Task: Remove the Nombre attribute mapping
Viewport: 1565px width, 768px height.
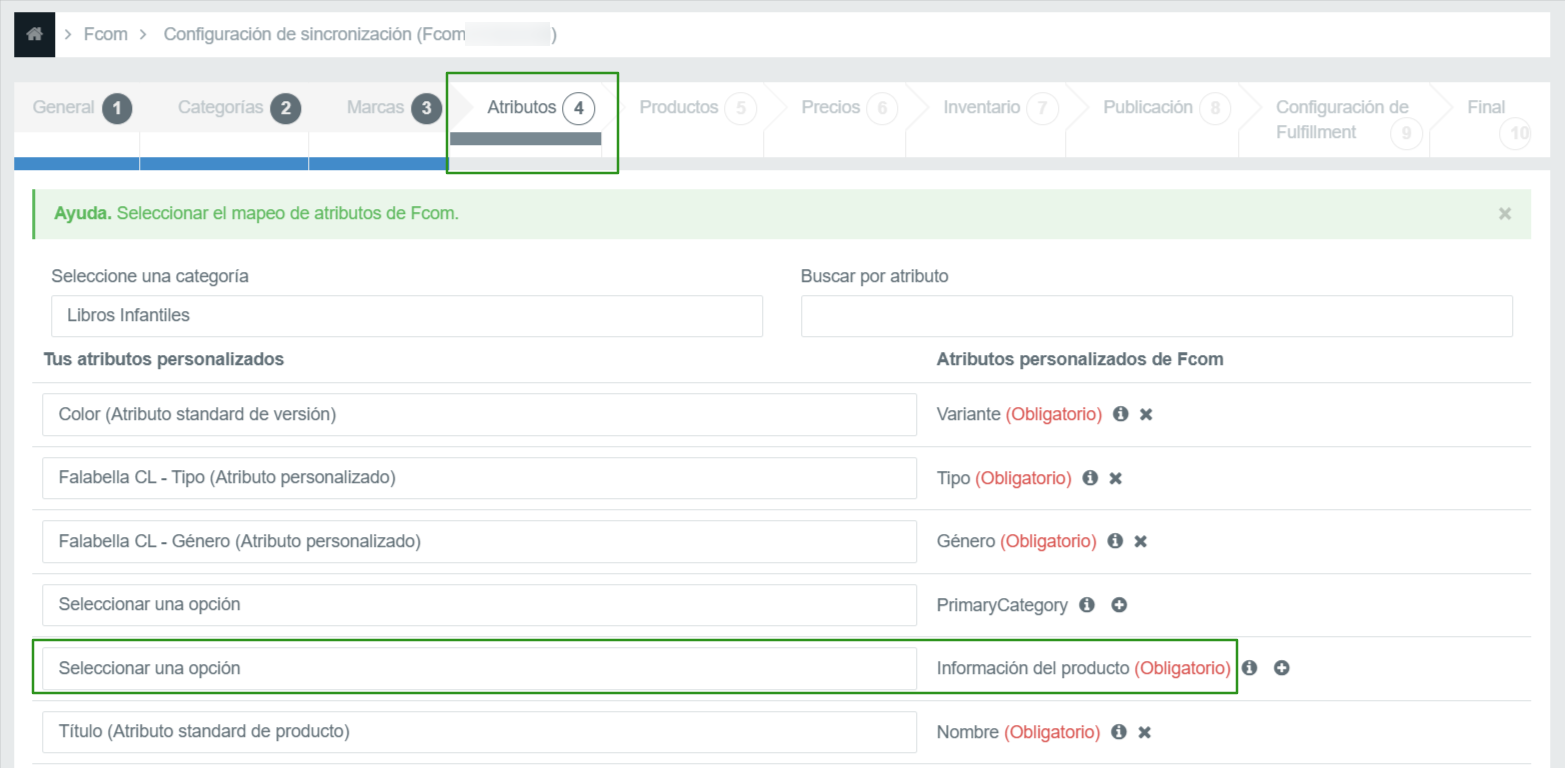Action: tap(1144, 732)
